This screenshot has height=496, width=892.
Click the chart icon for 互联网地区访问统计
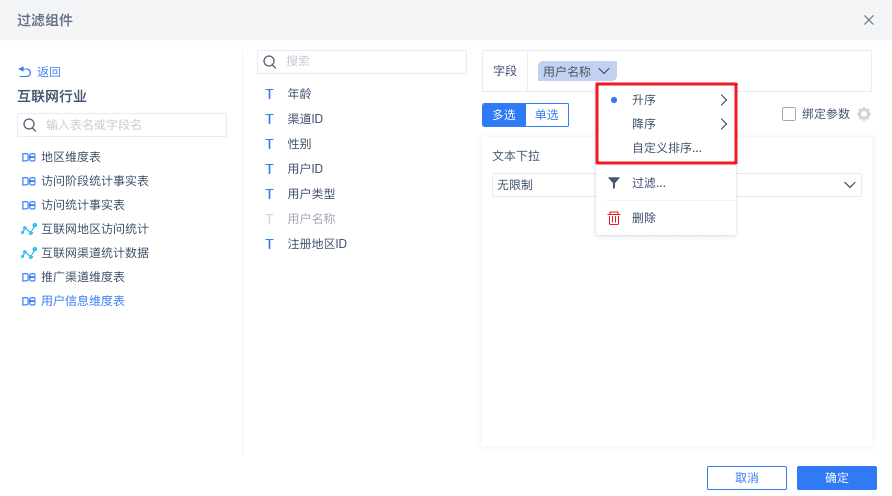point(28,229)
